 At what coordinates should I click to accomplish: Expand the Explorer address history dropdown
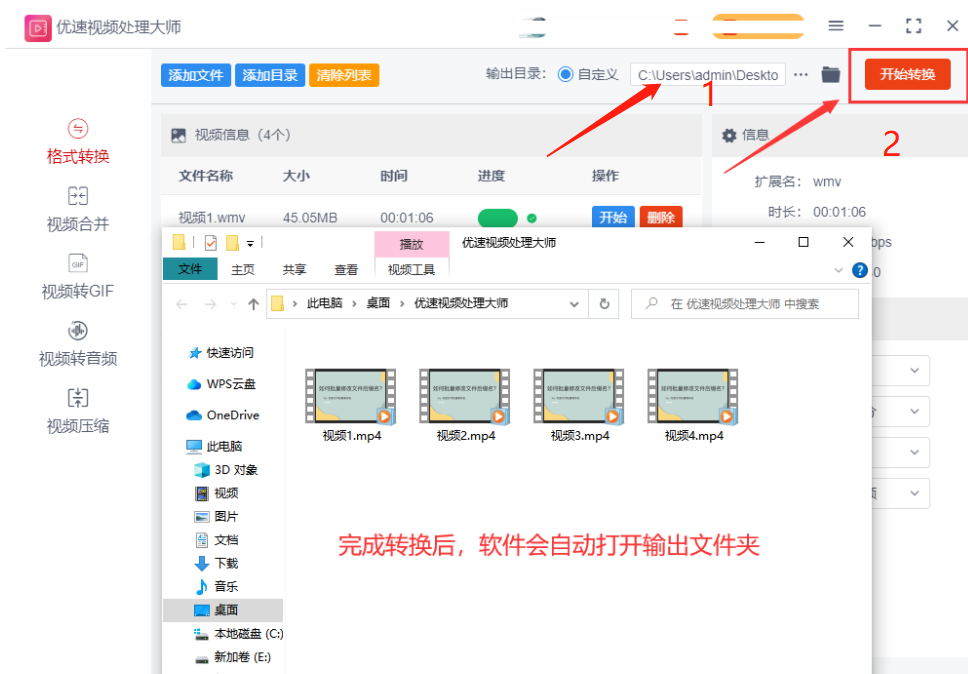(574, 304)
